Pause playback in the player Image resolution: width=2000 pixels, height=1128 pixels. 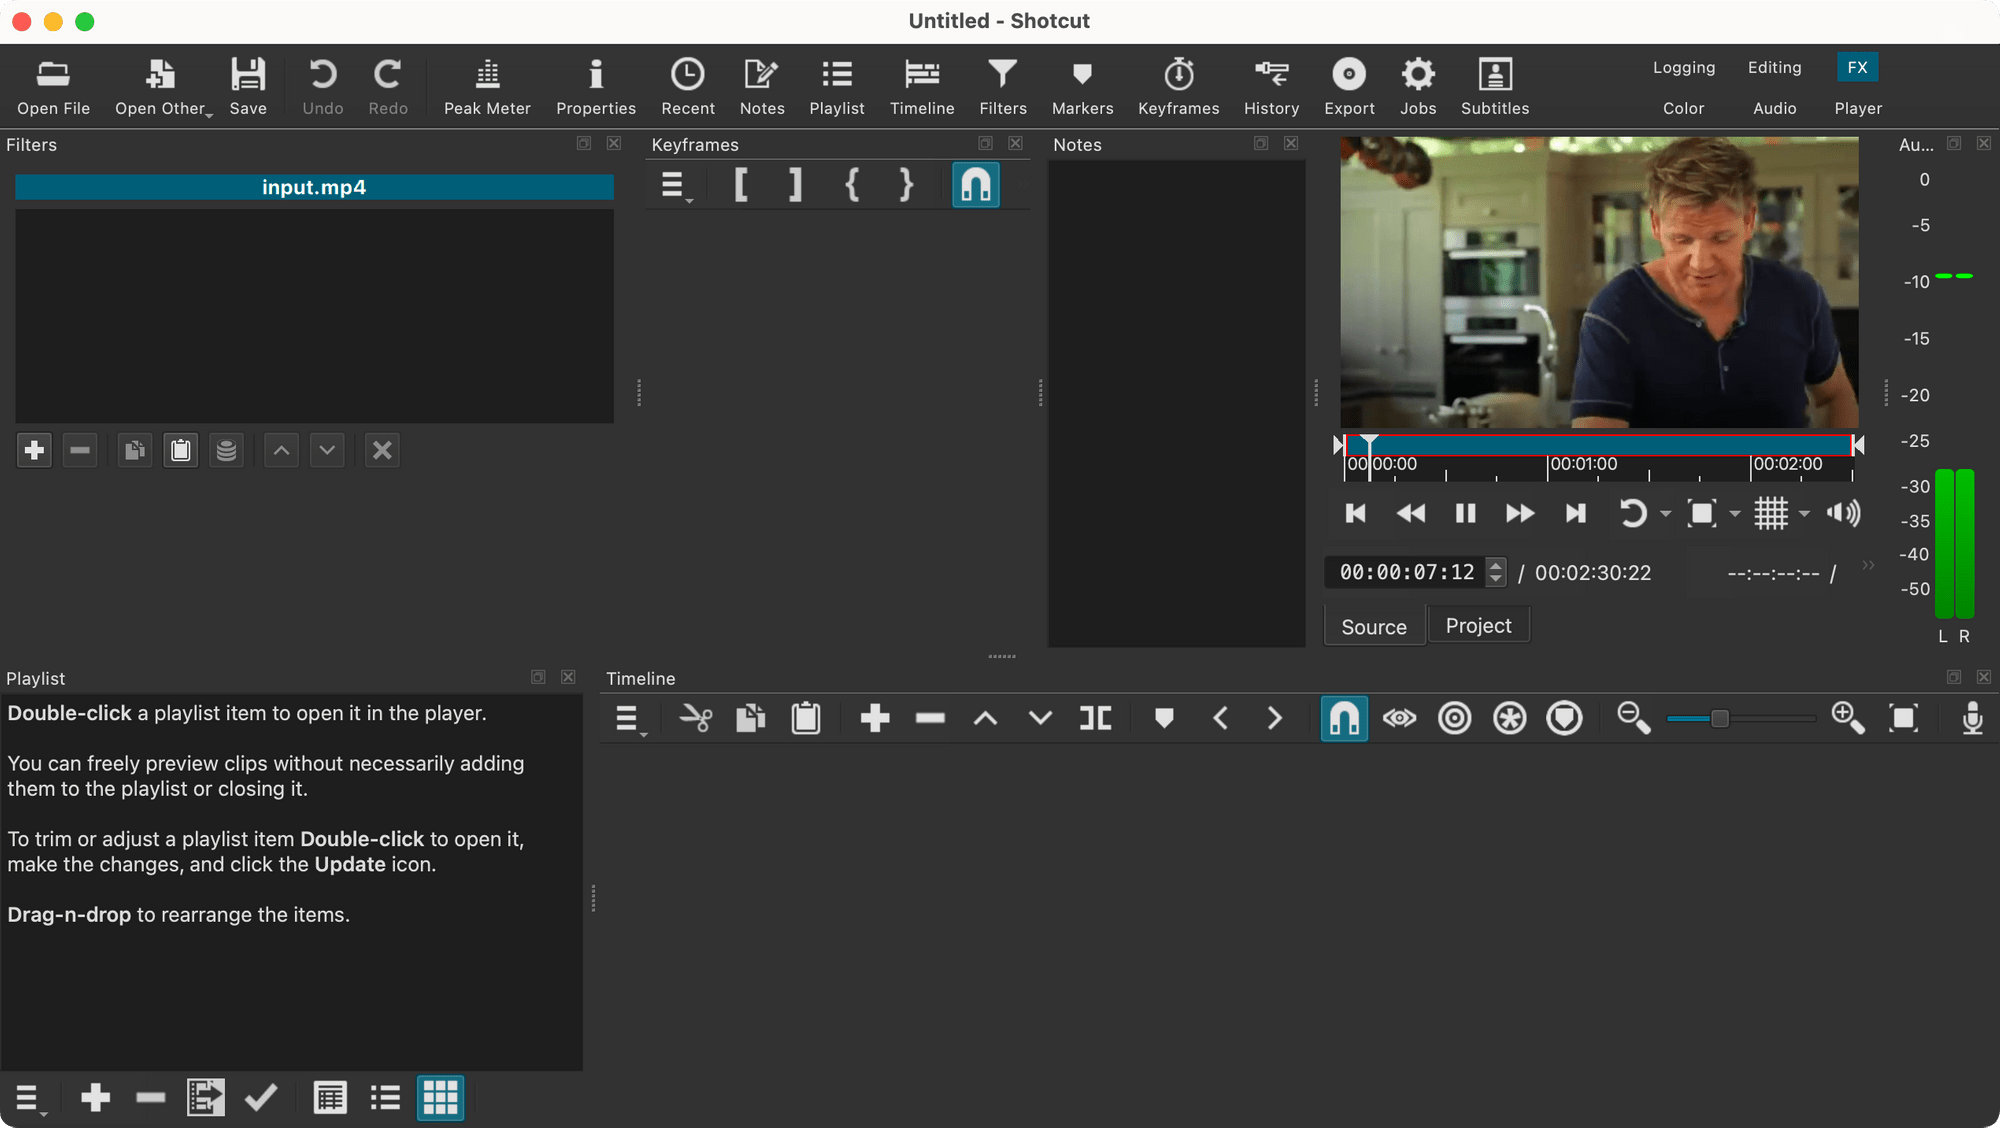click(1465, 514)
